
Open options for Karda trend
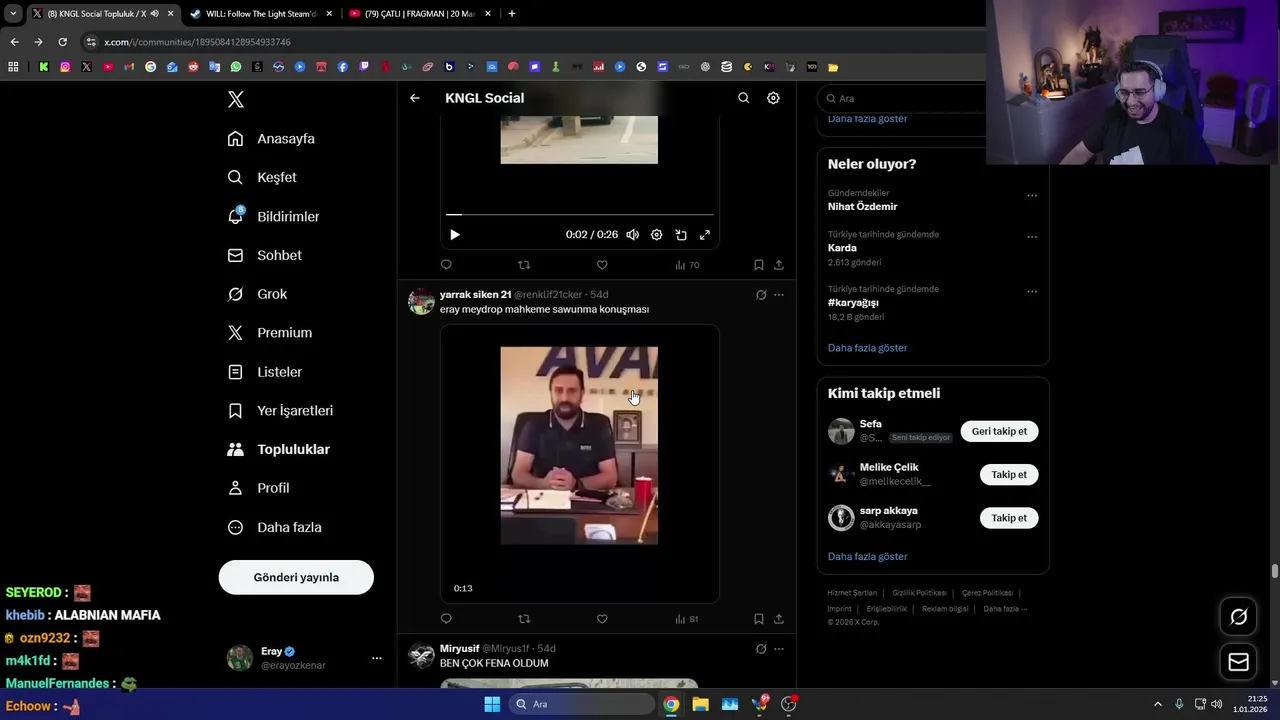pos(1032,237)
